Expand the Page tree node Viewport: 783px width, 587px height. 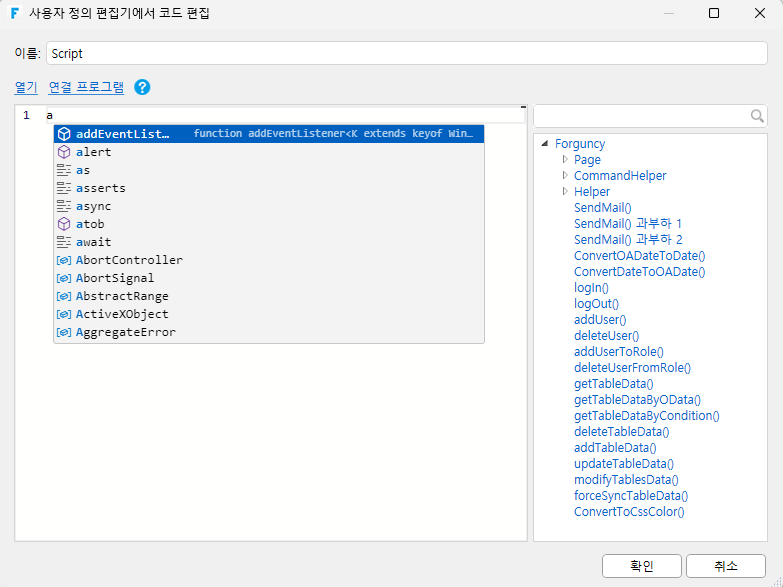[565, 159]
